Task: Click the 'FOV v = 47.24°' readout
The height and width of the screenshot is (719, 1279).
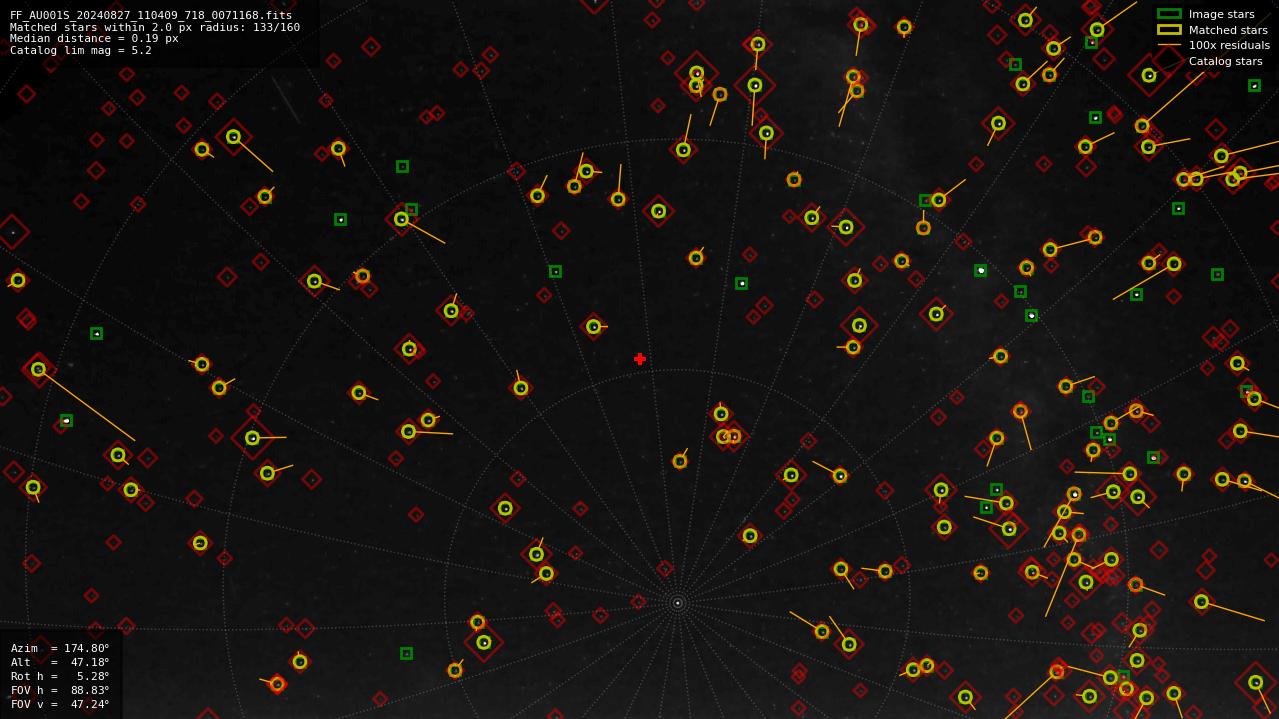Action: [60, 704]
